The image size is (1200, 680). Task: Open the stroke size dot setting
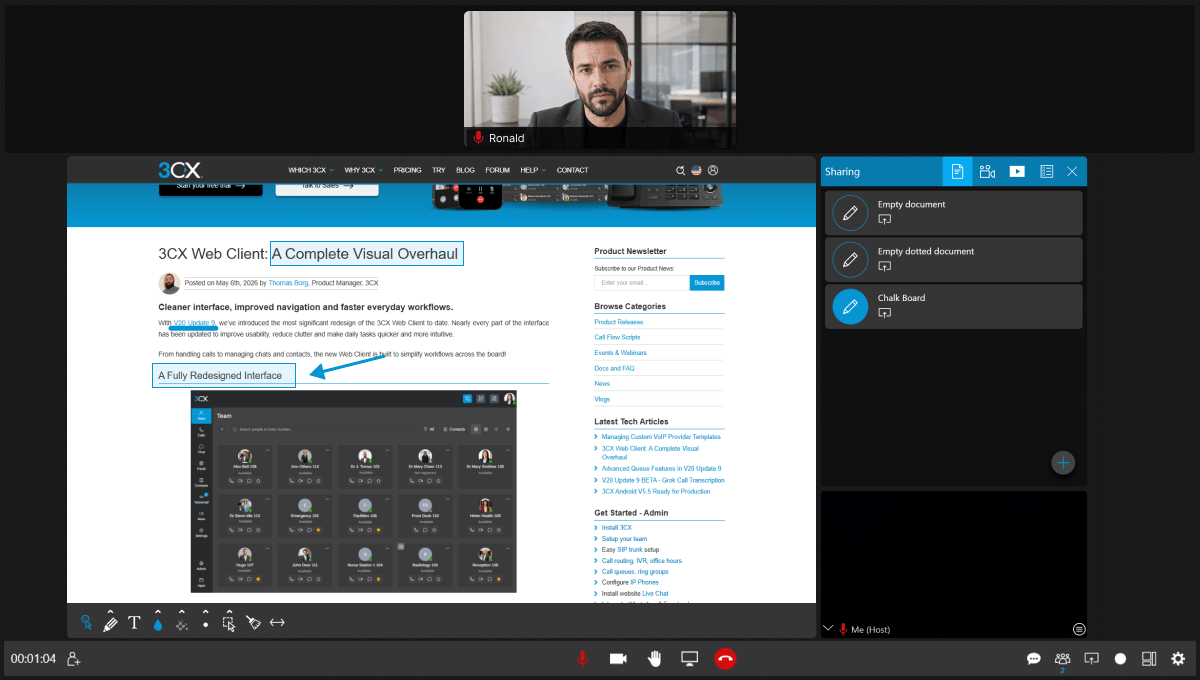click(206, 624)
